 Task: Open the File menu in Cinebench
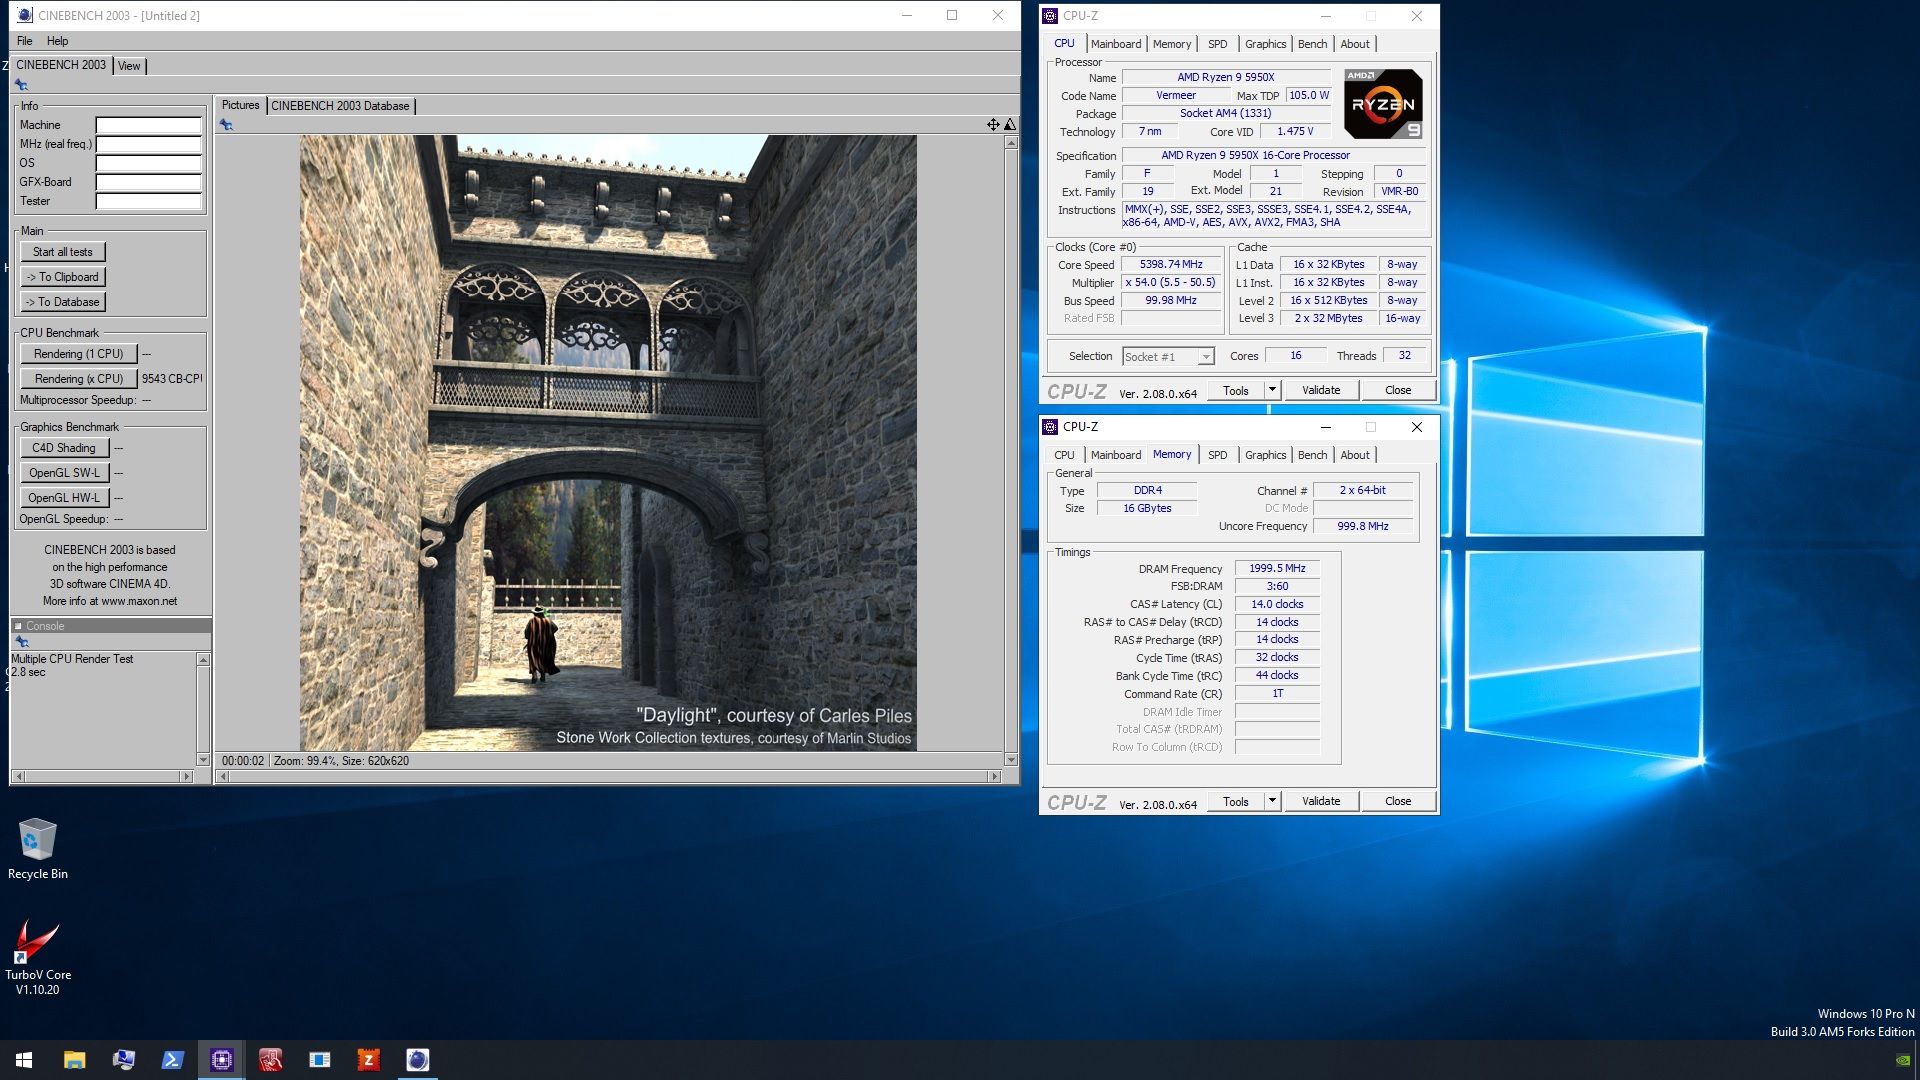pyautogui.click(x=25, y=41)
